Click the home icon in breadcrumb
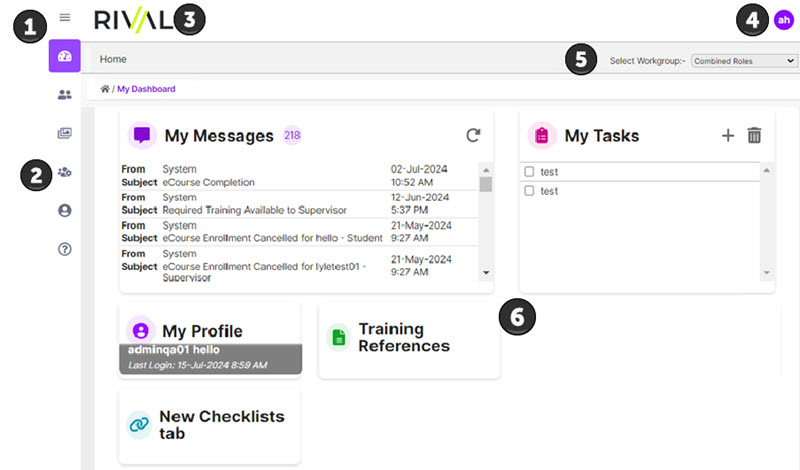800x470 pixels. point(105,89)
